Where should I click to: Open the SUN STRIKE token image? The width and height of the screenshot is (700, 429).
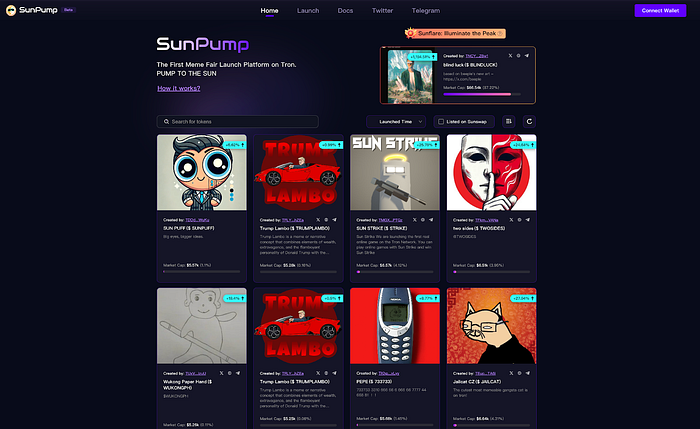click(x=395, y=172)
